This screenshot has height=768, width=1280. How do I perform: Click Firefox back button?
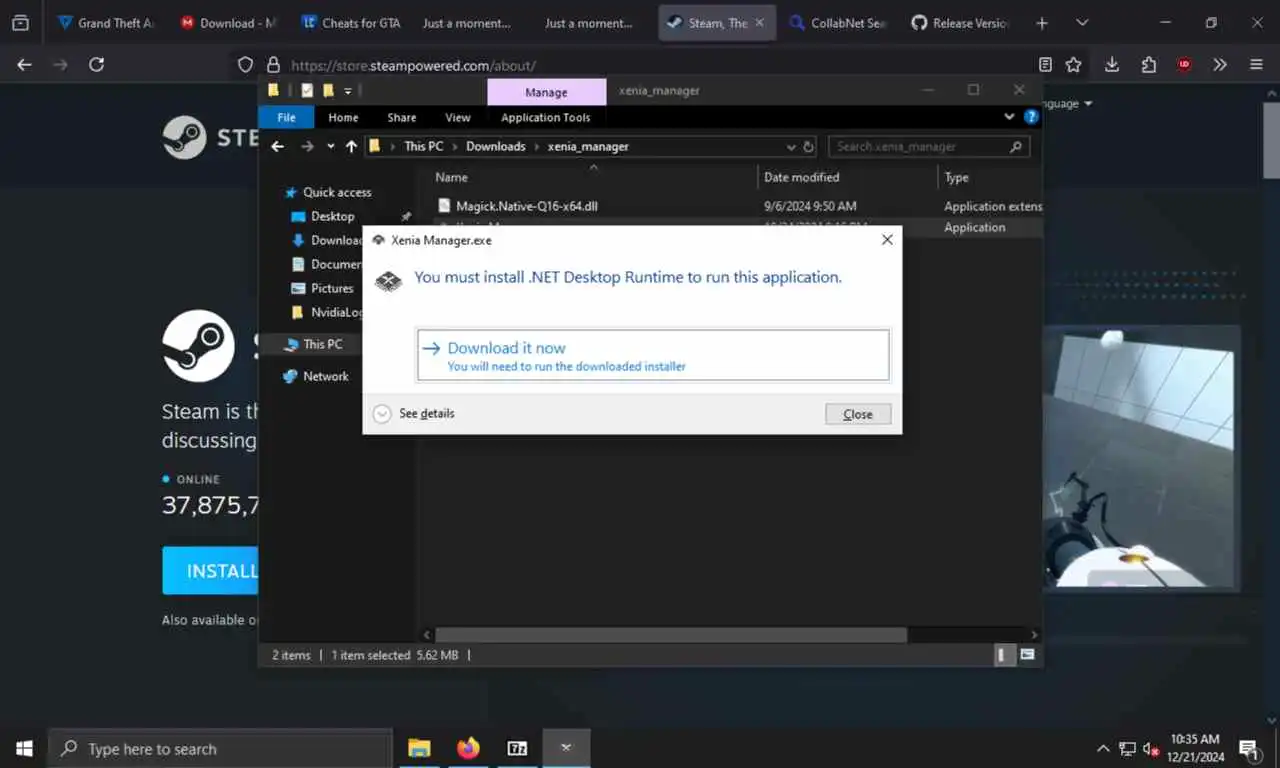[x=25, y=64]
